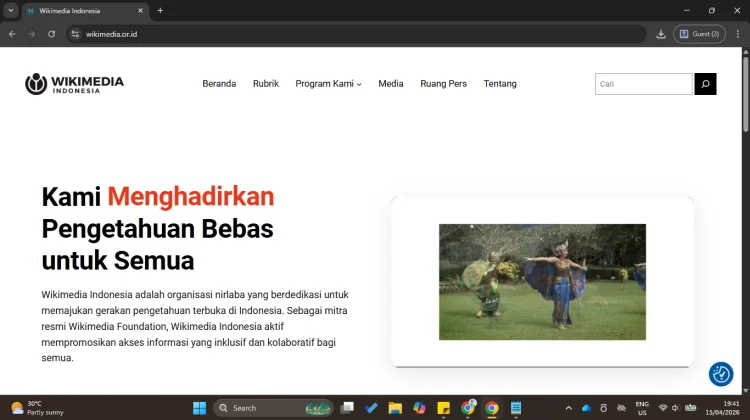The height and width of the screenshot is (420, 750).
Task: Open the browser downloads icon
Action: pos(661,34)
